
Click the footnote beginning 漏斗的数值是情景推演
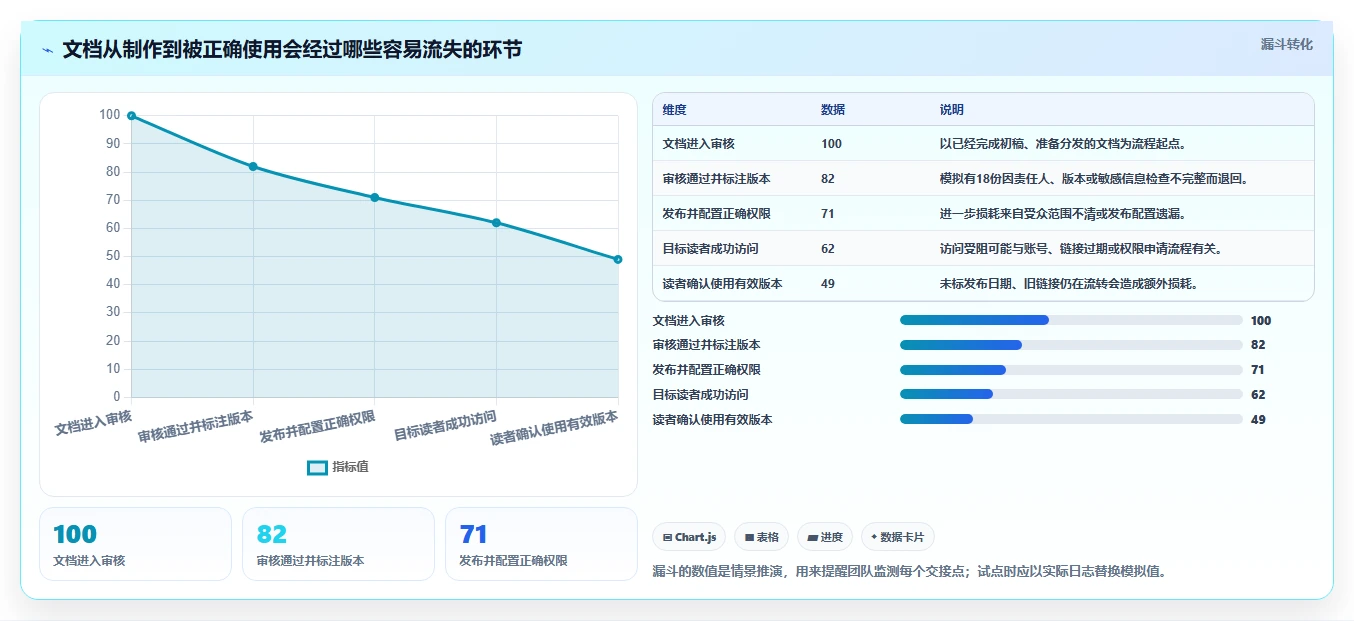[x=909, y=572]
